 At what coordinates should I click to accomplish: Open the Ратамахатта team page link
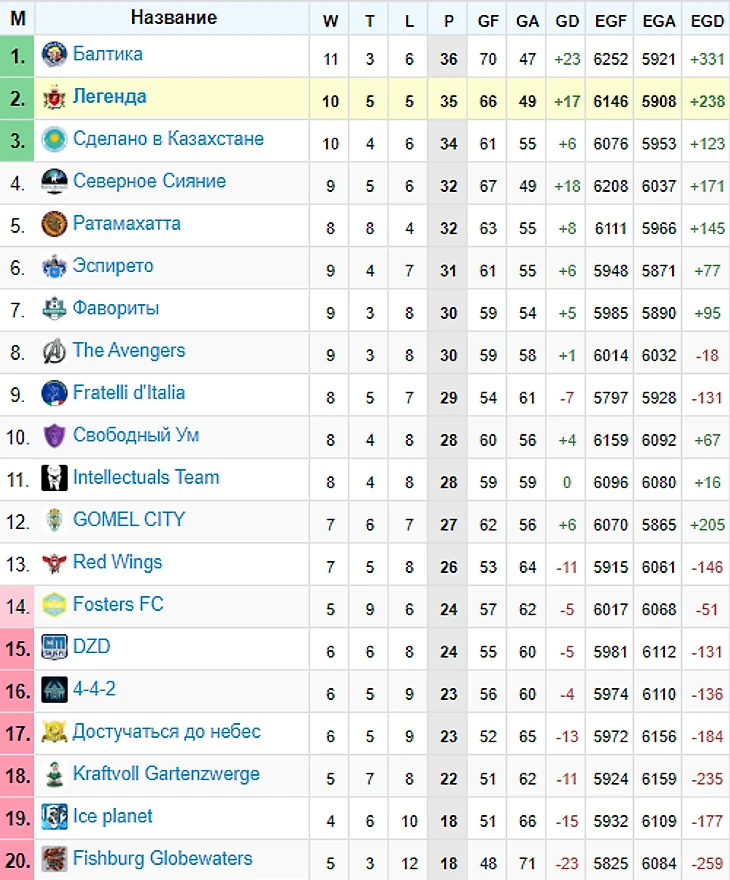pyautogui.click(x=127, y=224)
